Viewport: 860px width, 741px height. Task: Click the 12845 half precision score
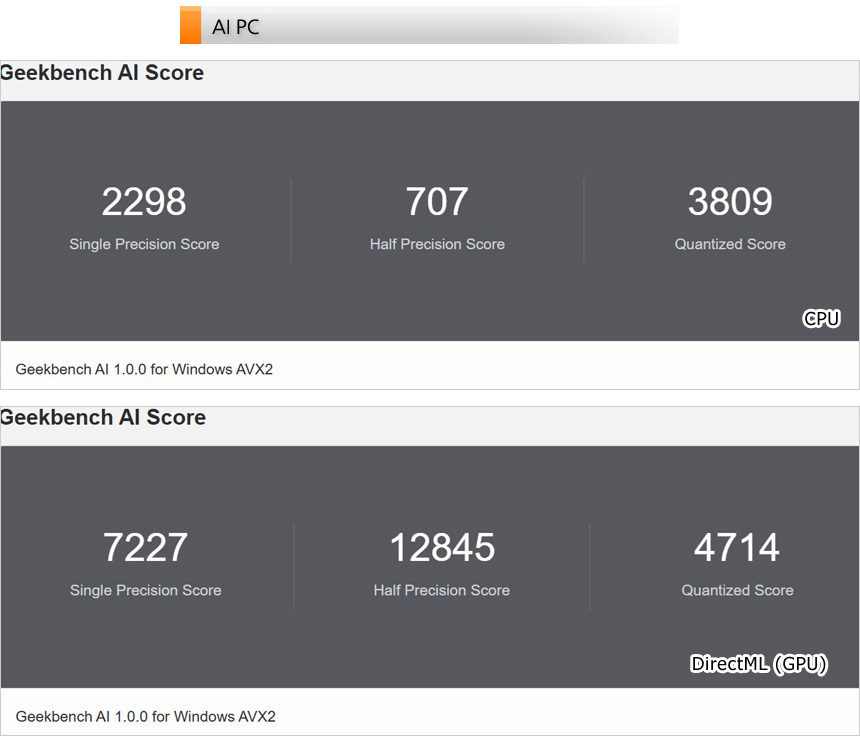442,548
